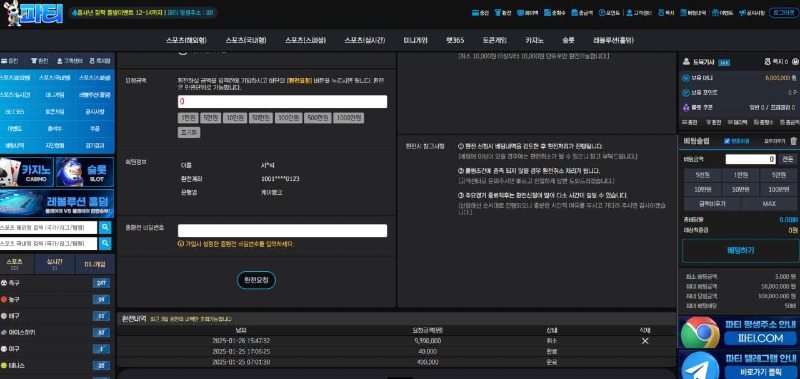The width and height of the screenshot is (800, 379).
Task: Add 50만원 to withdrawal amount
Action: coord(261,118)
